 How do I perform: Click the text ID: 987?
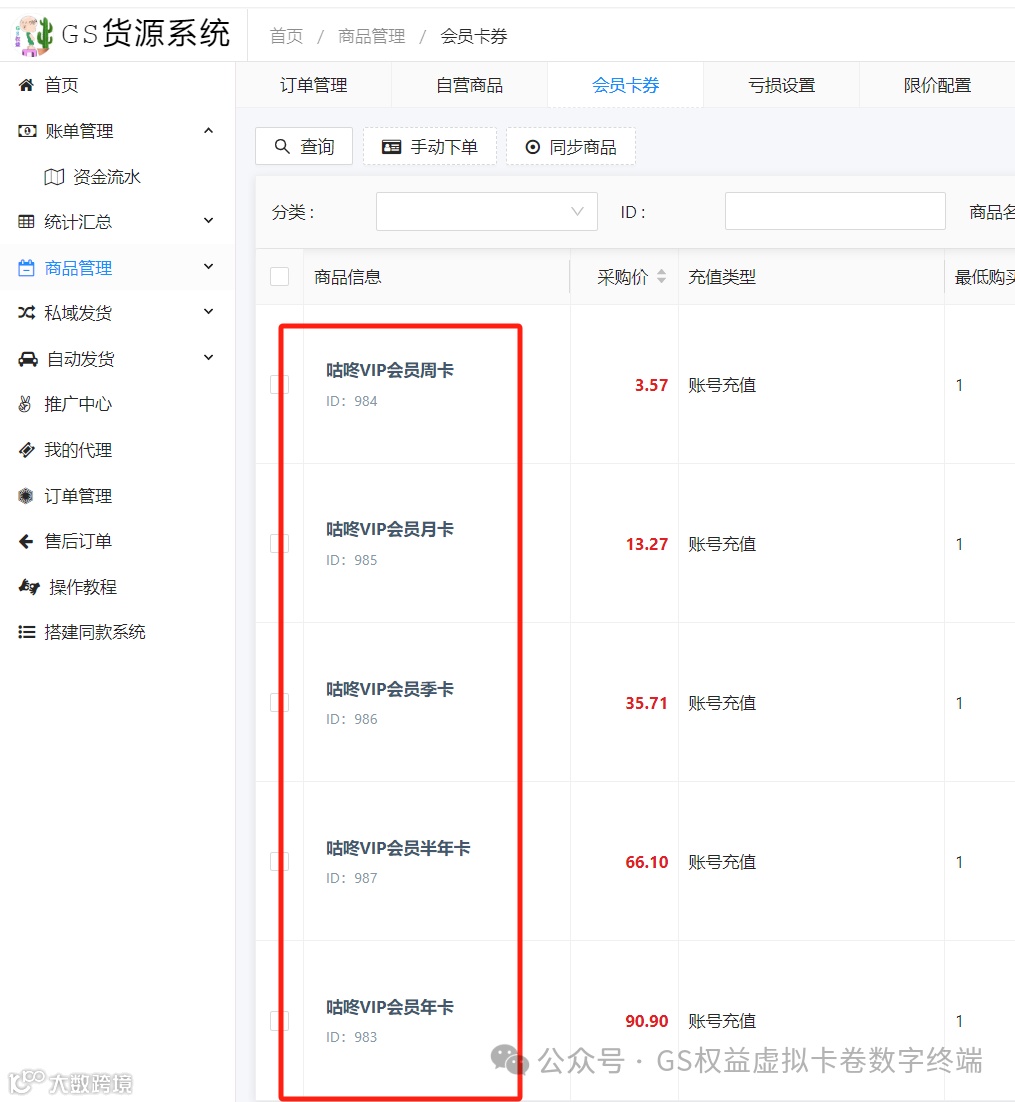351,878
